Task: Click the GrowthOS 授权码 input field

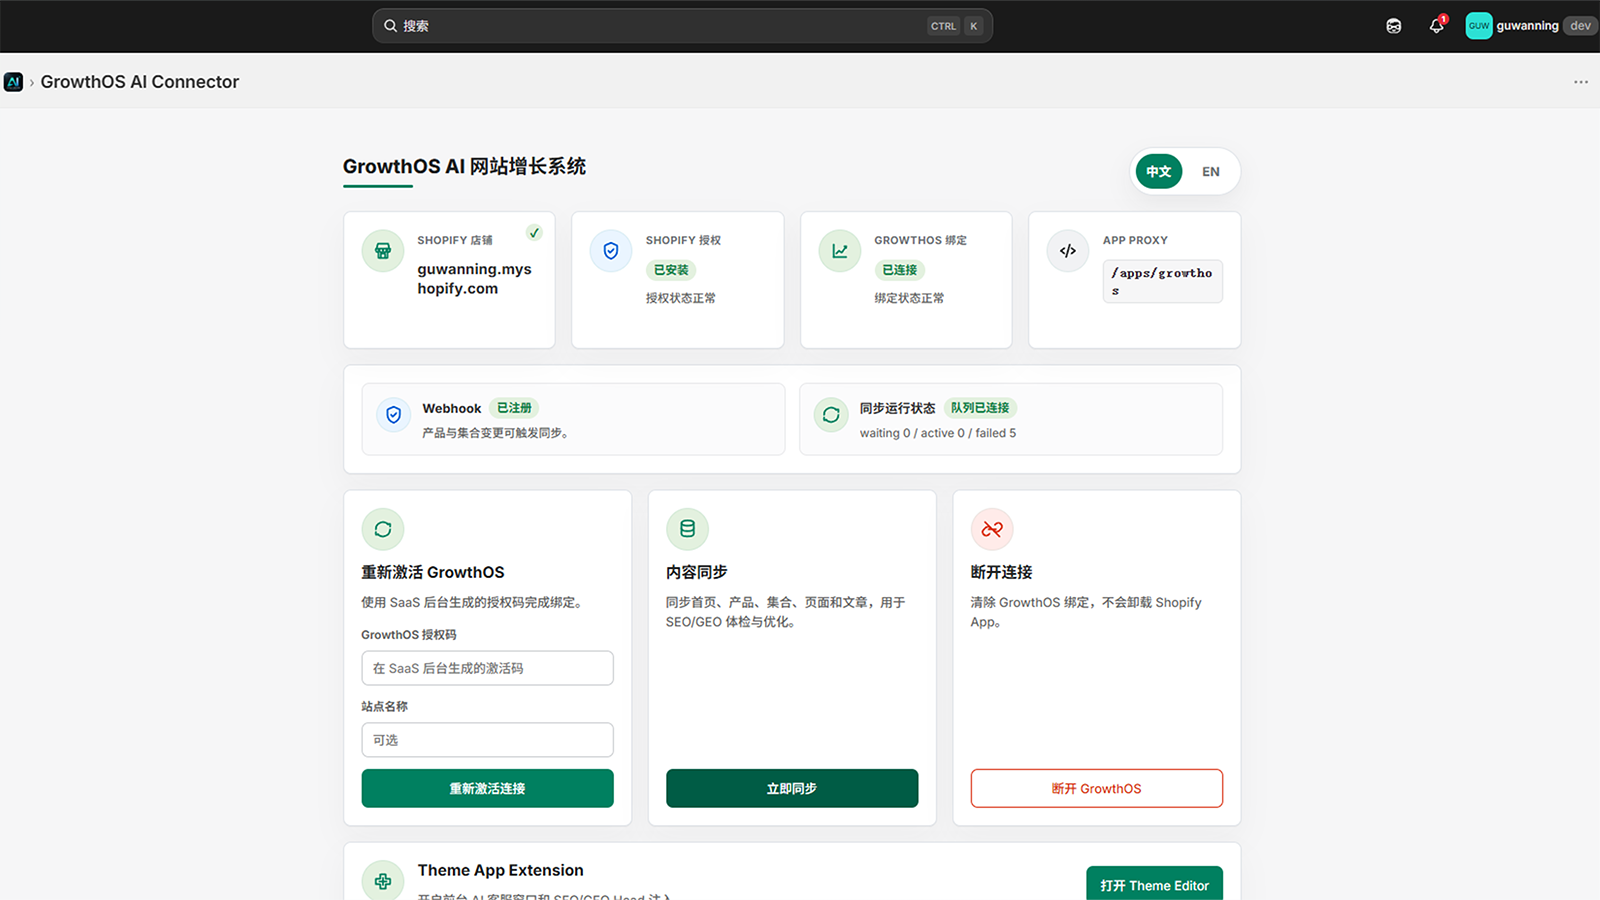Action: pos(487,668)
